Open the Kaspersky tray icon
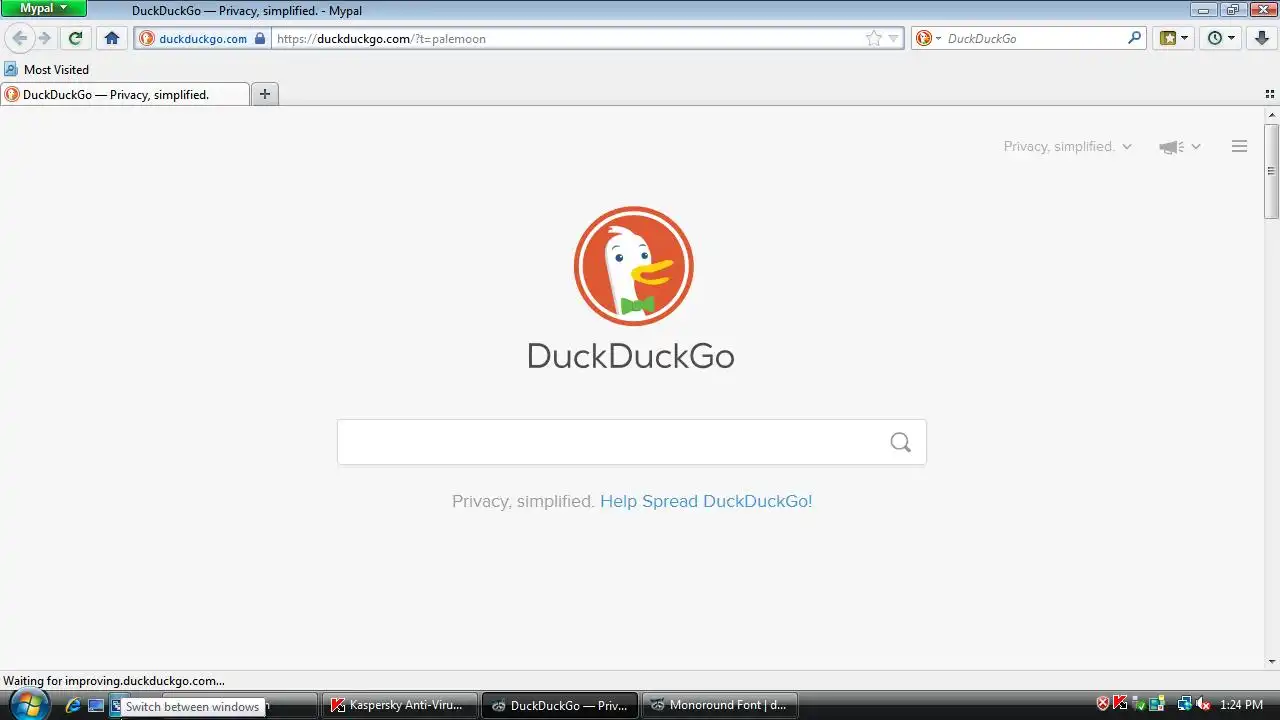 click(x=1121, y=704)
